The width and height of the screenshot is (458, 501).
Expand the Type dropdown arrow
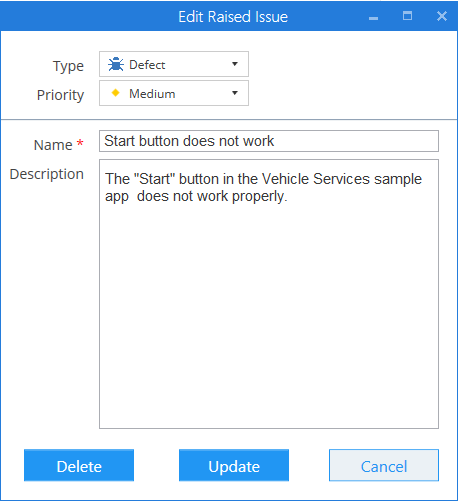point(235,64)
